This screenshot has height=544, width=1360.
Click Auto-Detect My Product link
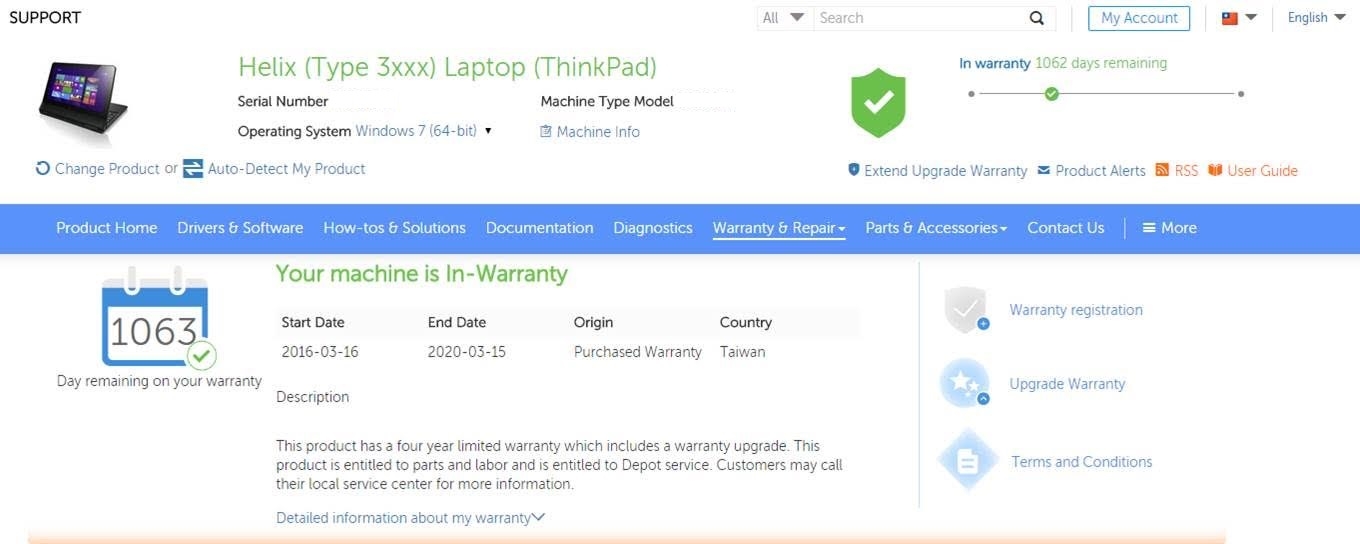pos(287,169)
